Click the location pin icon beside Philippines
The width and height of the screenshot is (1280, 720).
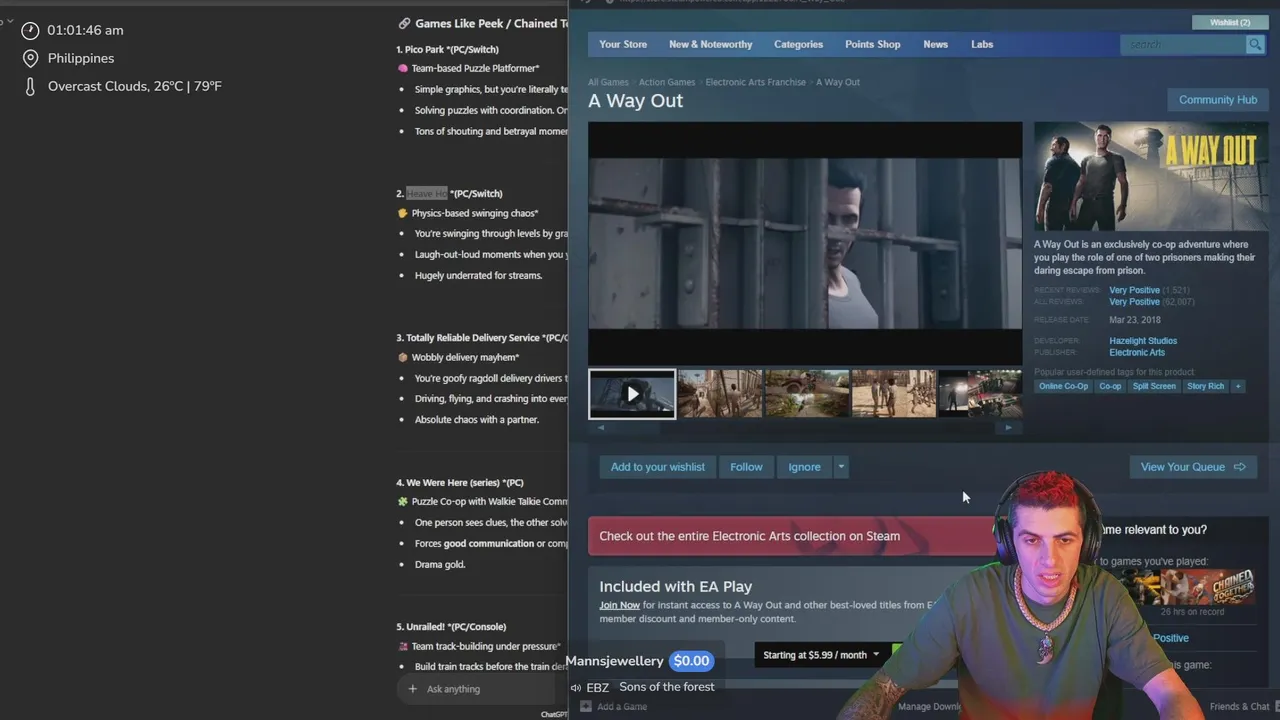[x=30, y=58]
